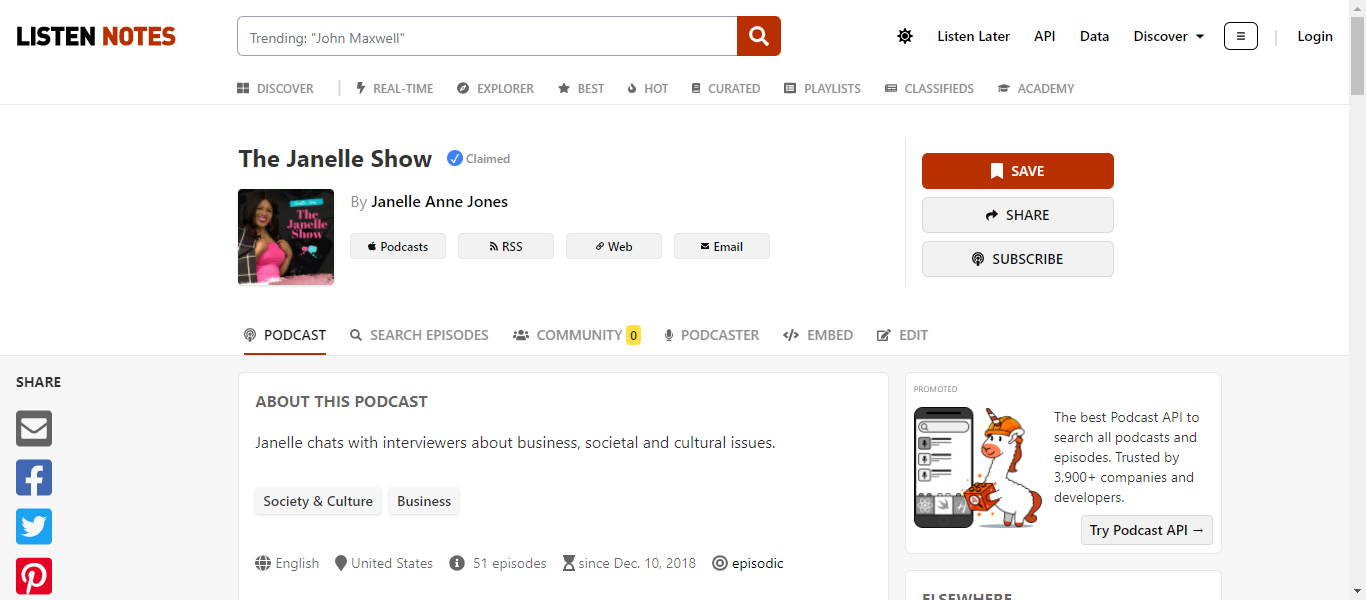Share the podcast on Twitter
Image resolution: width=1366 pixels, height=600 pixels.
click(x=34, y=527)
